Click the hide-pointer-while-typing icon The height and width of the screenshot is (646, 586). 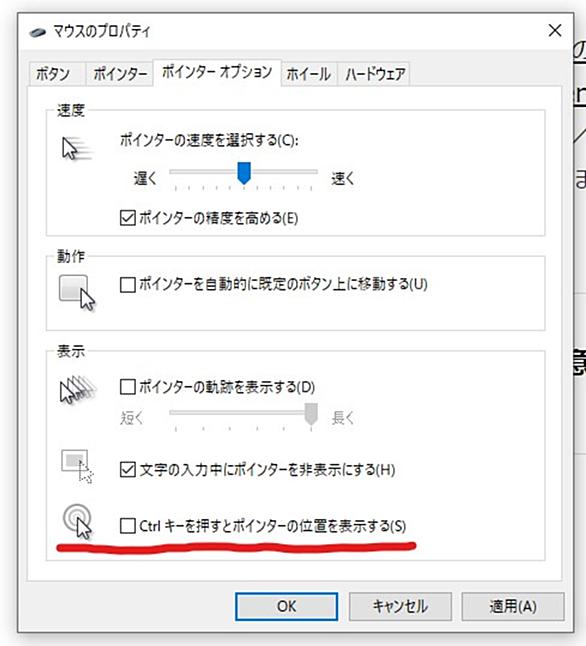click(77, 466)
